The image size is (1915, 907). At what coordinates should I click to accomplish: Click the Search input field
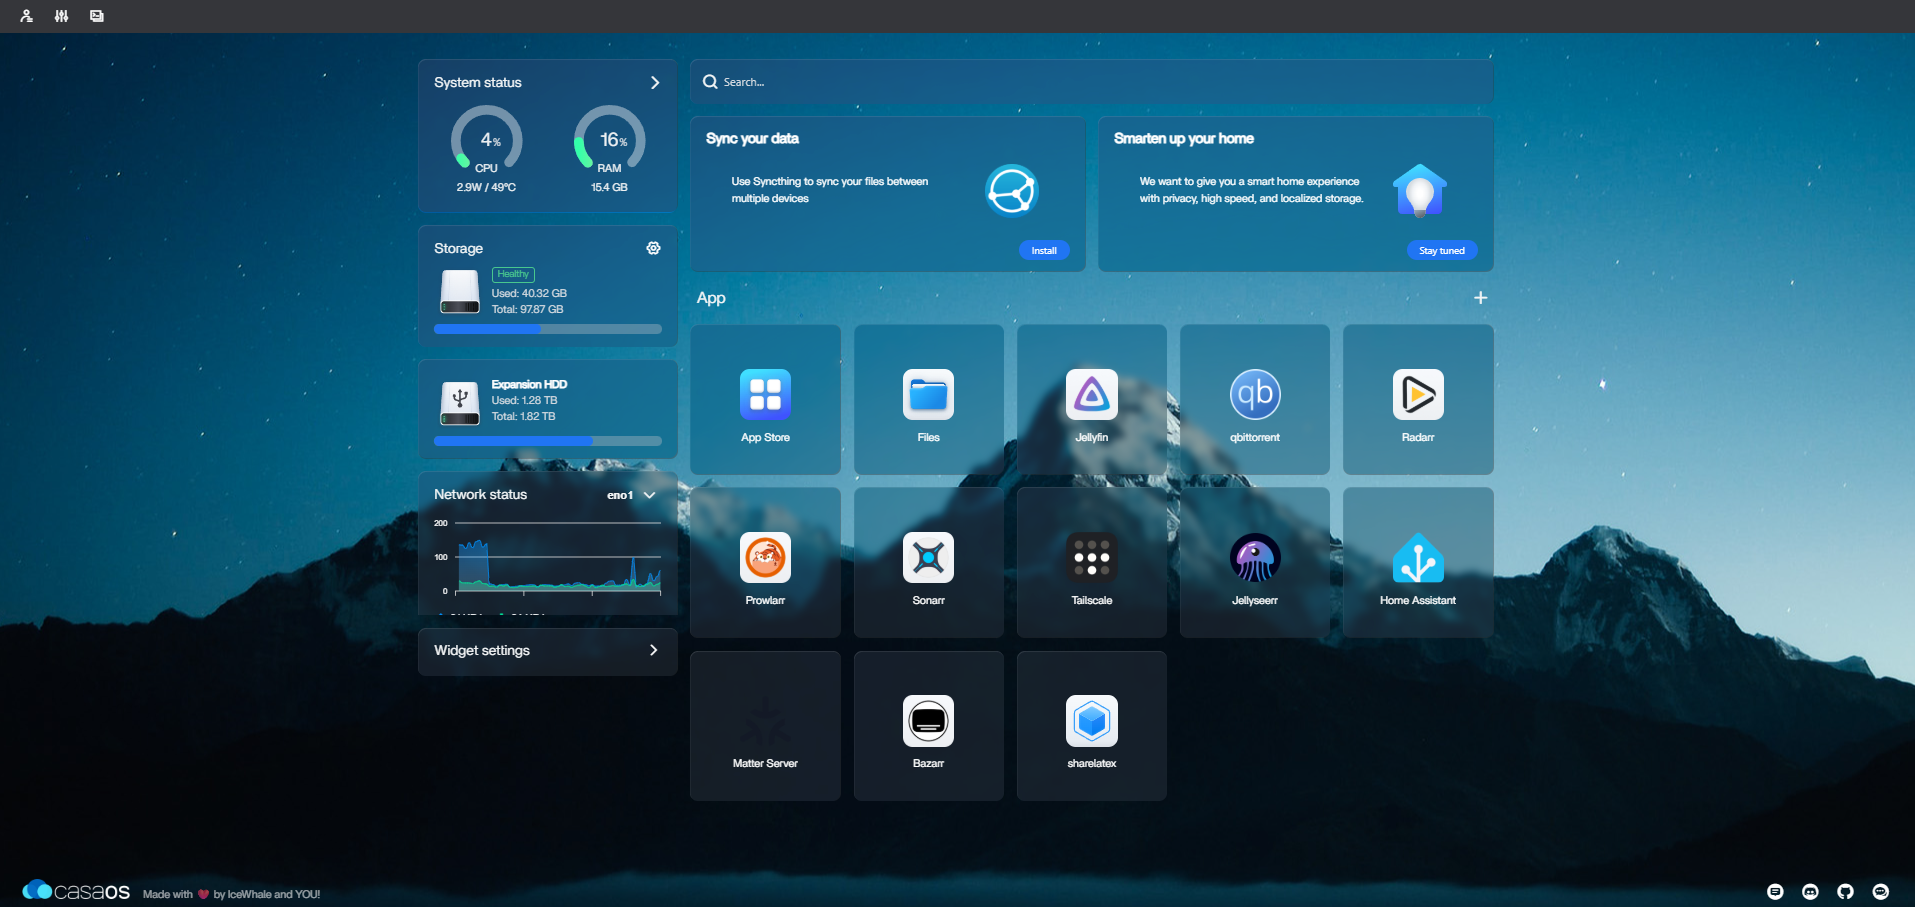(1091, 82)
